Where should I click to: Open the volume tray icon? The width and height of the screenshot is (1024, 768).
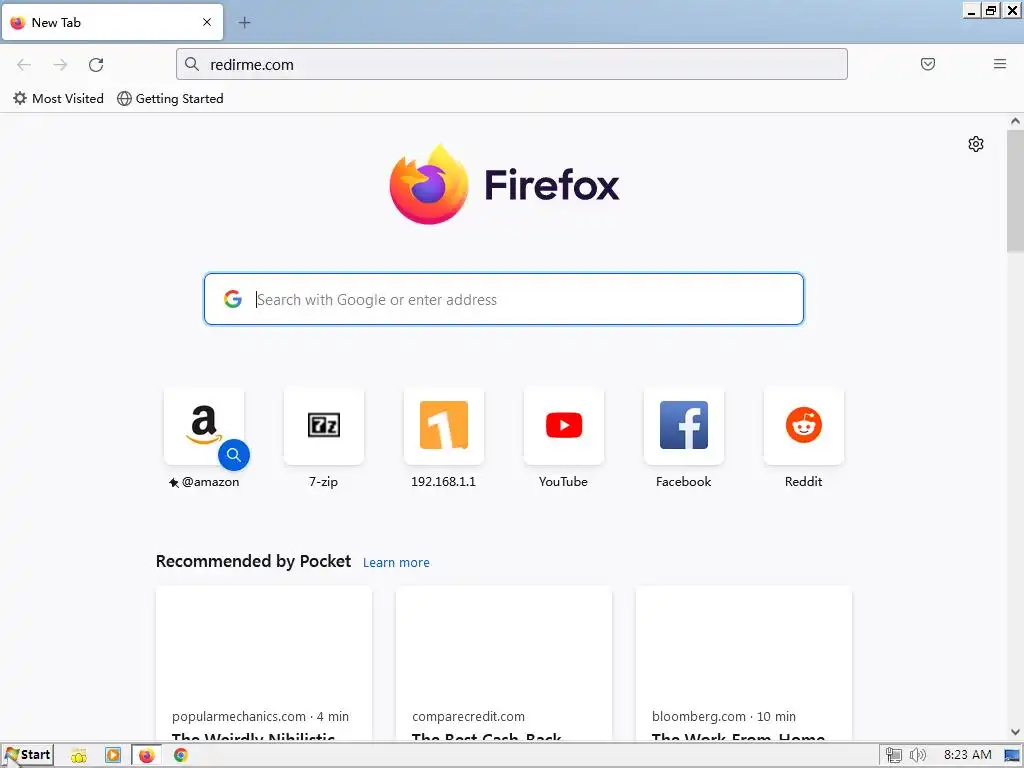click(918, 756)
